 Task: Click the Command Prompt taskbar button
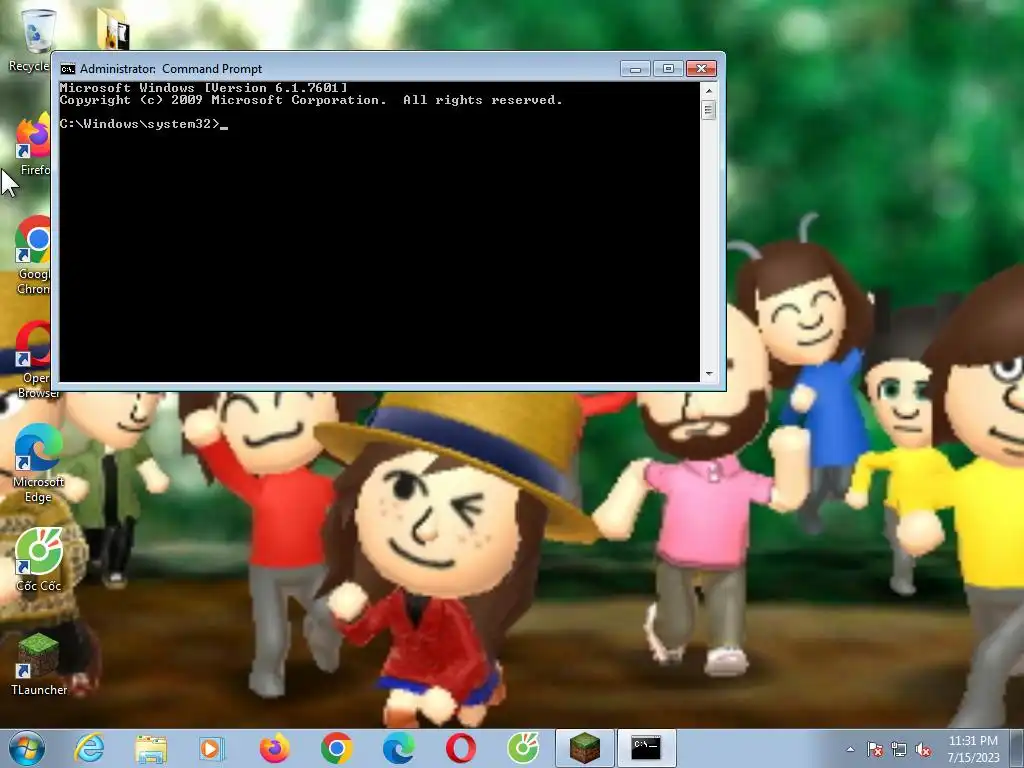click(647, 748)
